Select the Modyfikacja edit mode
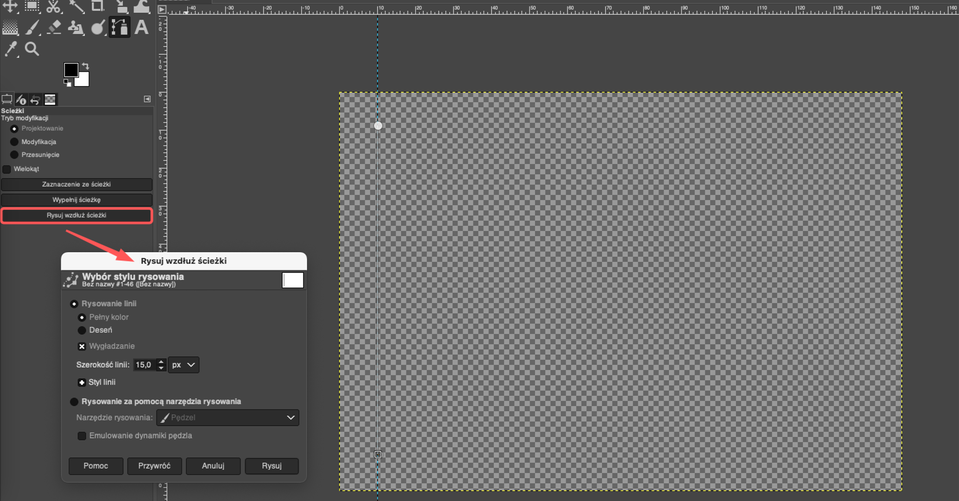Image resolution: width=959 pixels, height=501 pixels. tap(14, 142)
